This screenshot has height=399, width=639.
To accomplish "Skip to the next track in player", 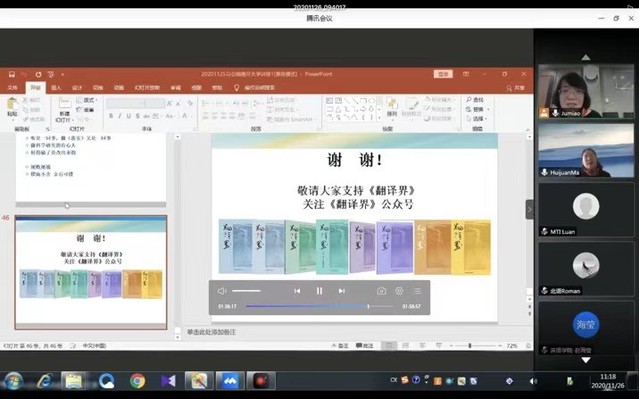I will (342, 291).
